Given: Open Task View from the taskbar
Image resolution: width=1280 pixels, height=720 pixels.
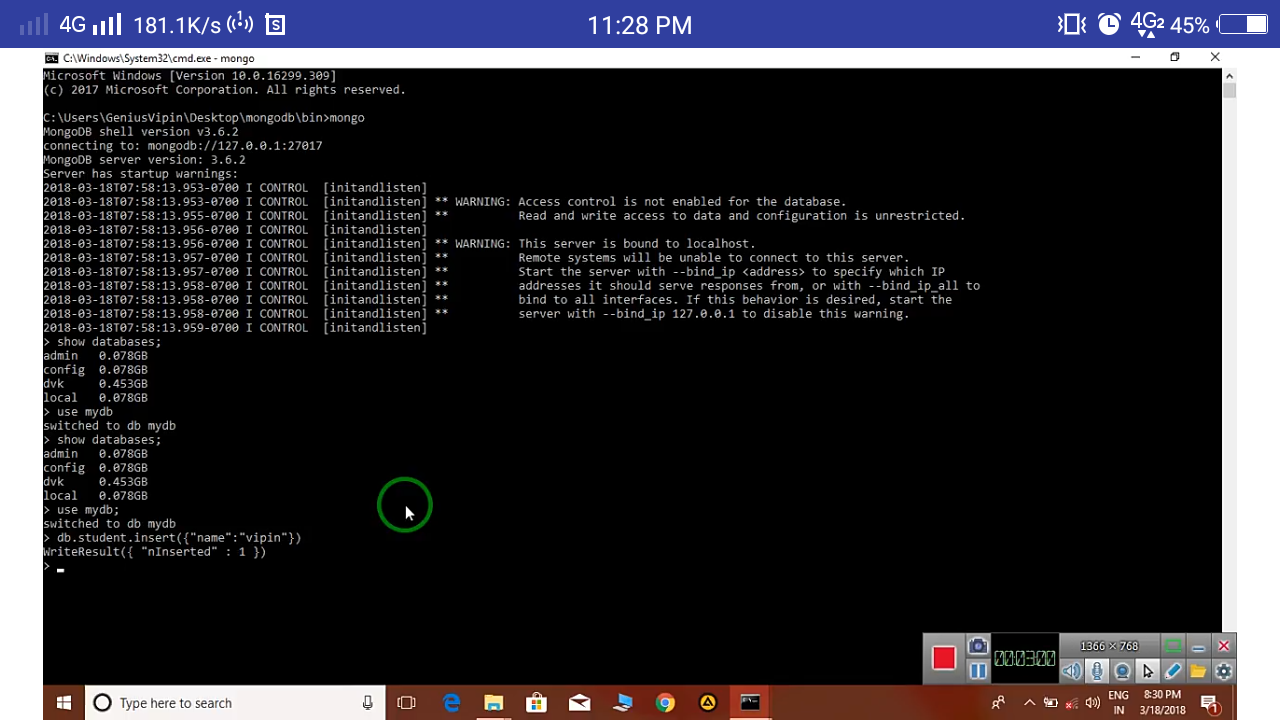Looking at the screenshot, I should (406, 703).
